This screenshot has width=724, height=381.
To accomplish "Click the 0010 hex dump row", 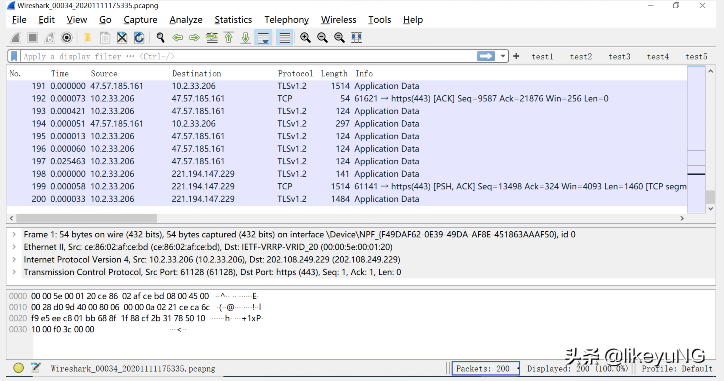I will pos(135,307).
